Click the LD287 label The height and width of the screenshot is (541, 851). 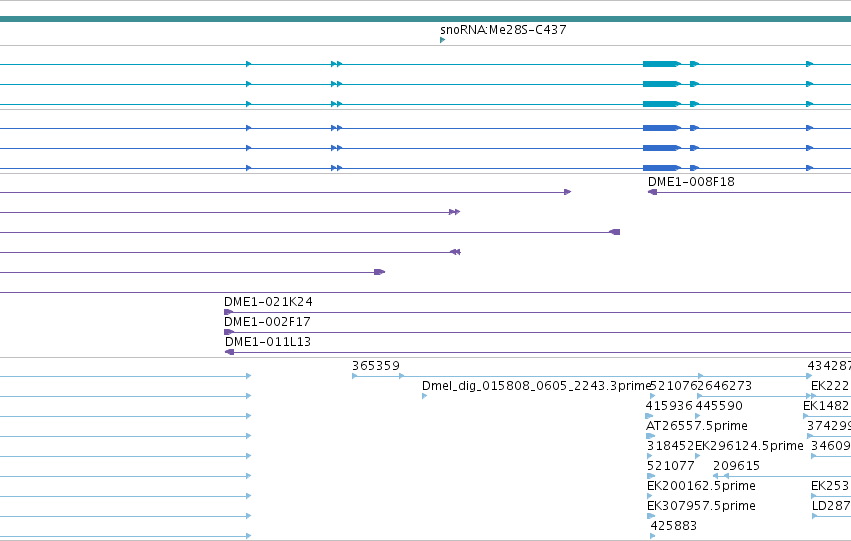pos(831,506)
